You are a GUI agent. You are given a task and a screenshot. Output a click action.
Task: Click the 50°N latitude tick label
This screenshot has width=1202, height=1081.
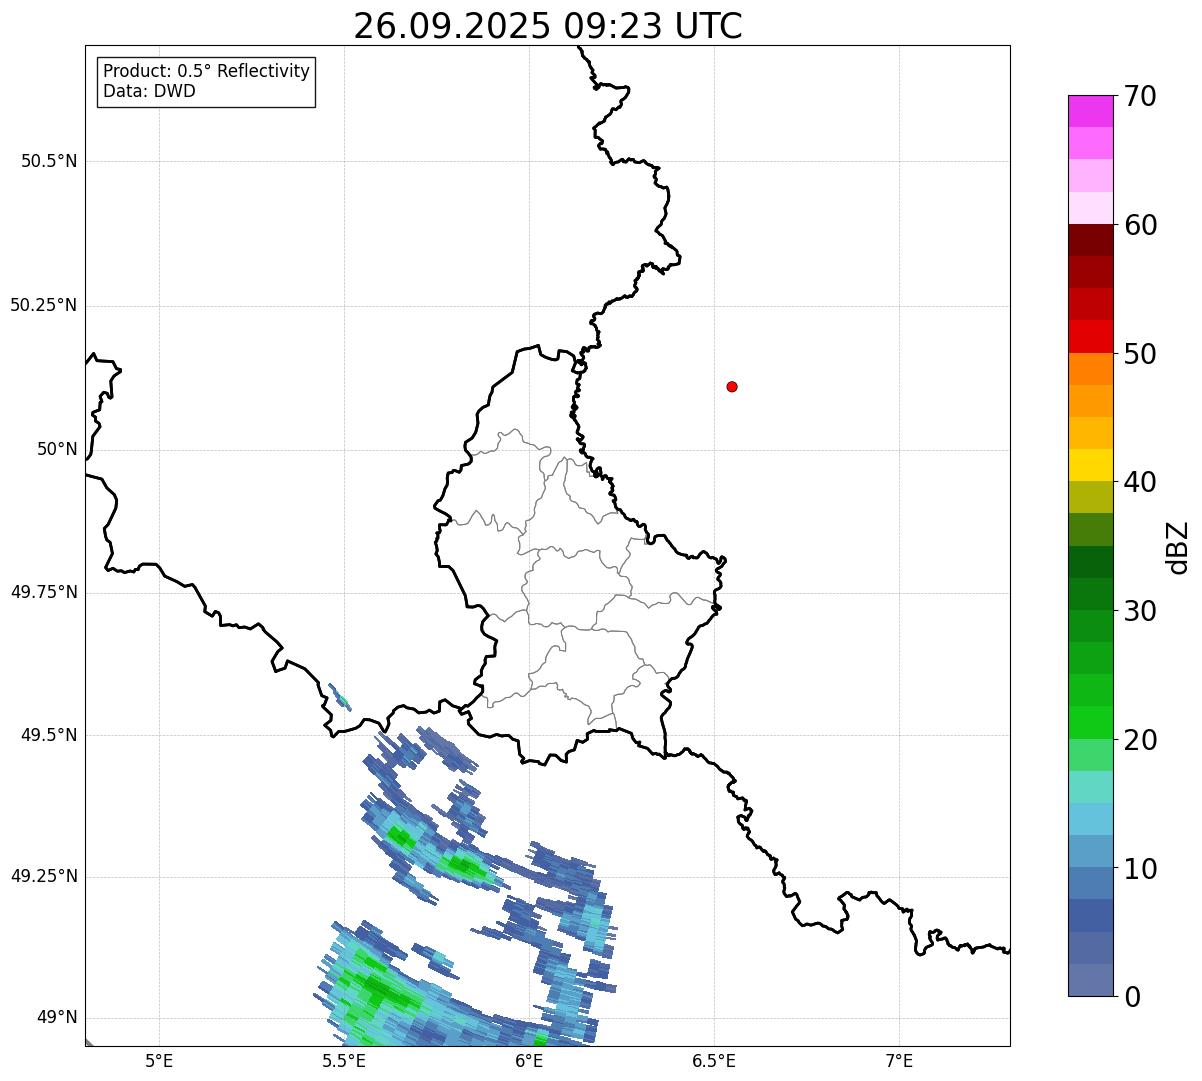[57, 449]
